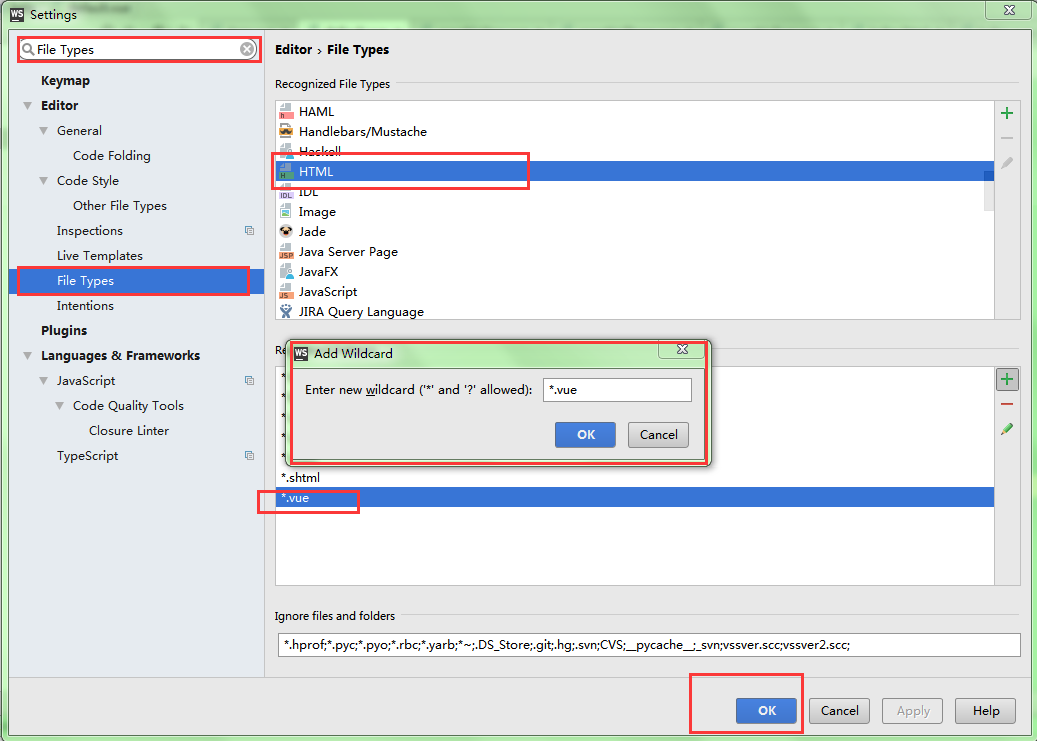The image size is (1037, 741).
Task: Click Cancel at the bottom of Settings
Action: point(839,711)
